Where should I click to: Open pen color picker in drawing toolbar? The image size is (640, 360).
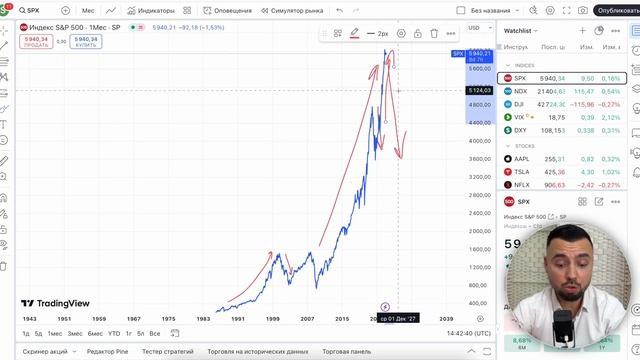tap(354, 33)
